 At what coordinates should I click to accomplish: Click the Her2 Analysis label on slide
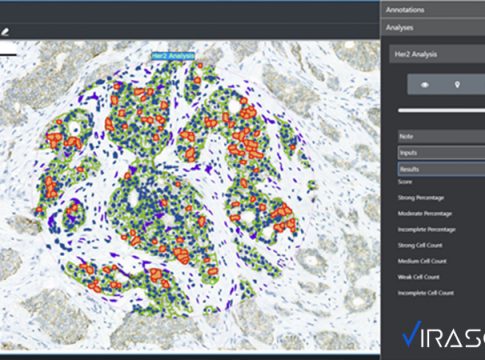(x=173, y=56)
